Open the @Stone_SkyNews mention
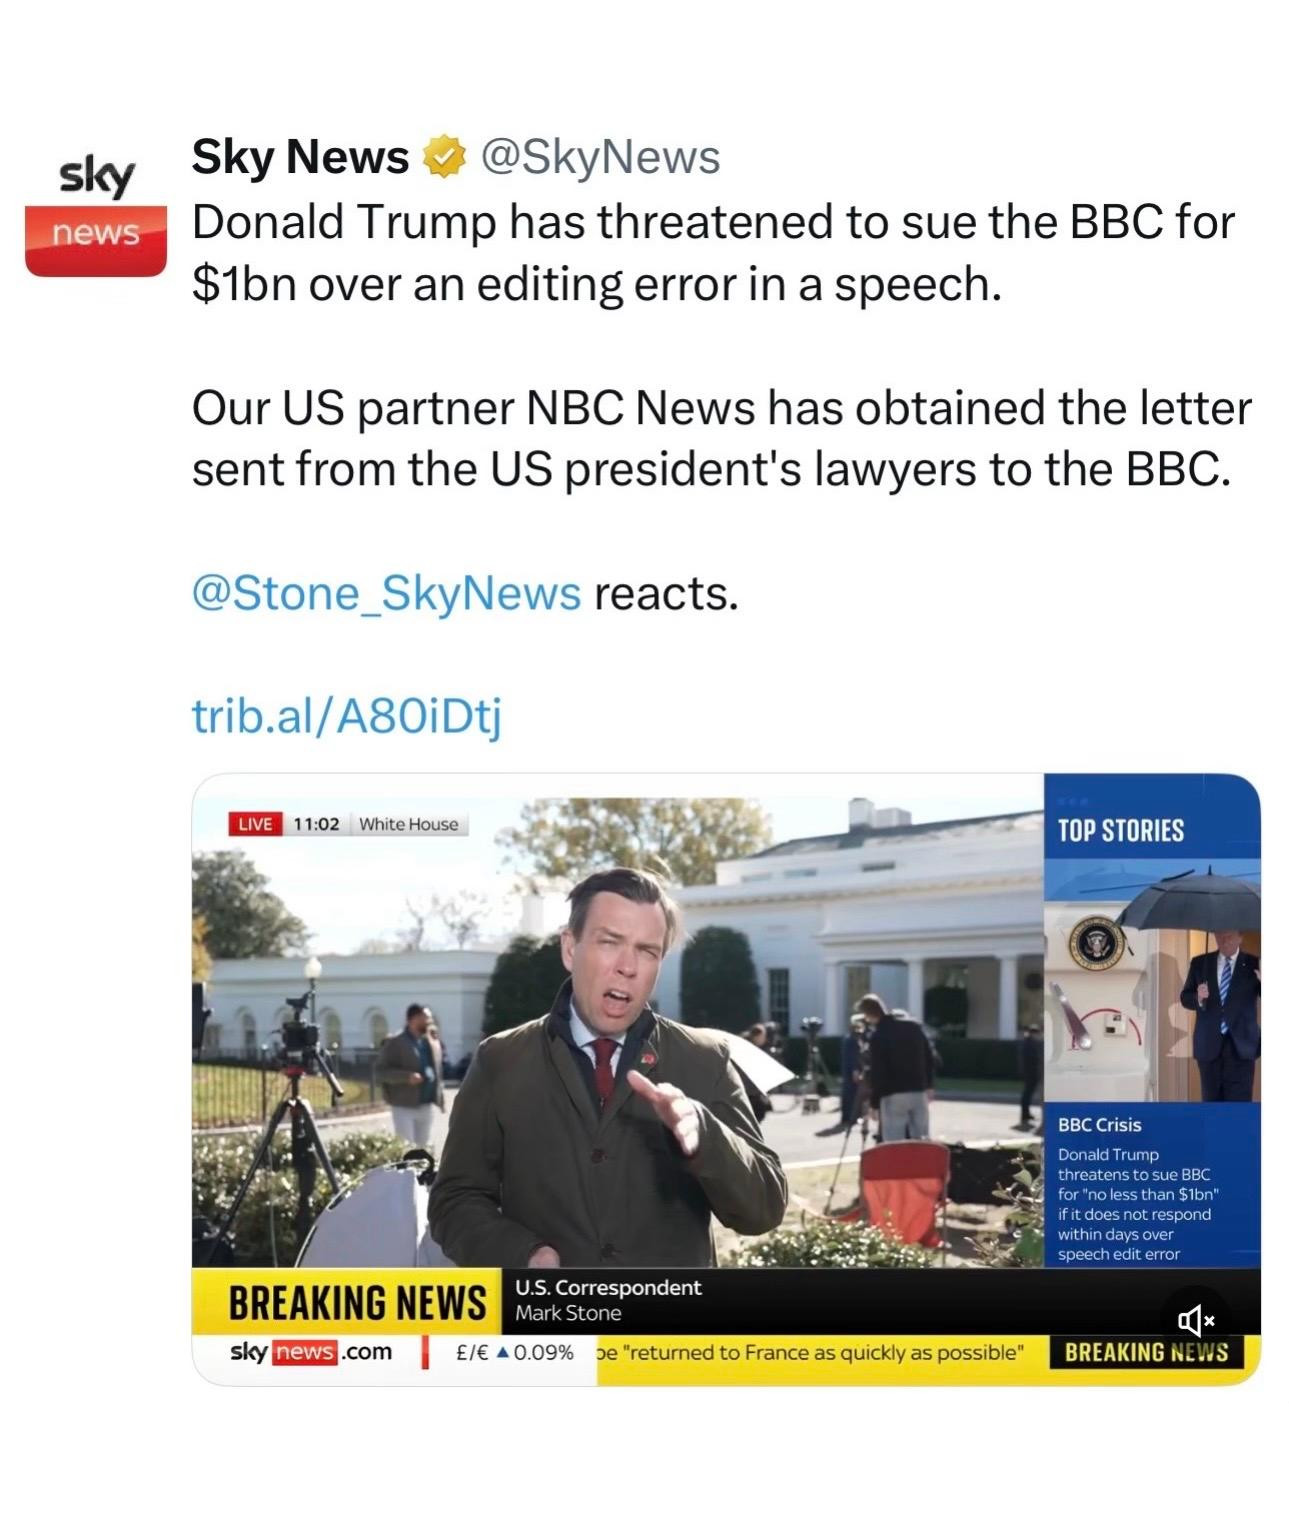1289x1526 pixels. (x=386, y=594)
